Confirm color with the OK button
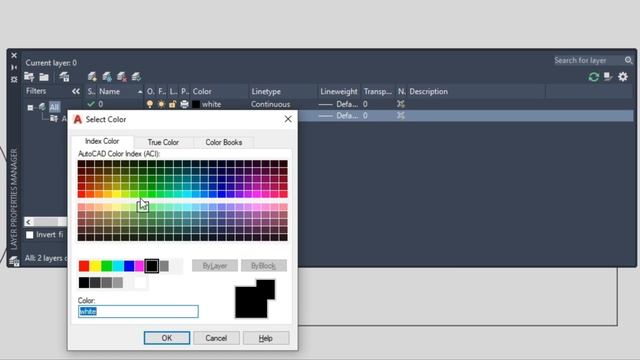Image resolution: width=640 pixels, height=360 pixels. (167, 338)
